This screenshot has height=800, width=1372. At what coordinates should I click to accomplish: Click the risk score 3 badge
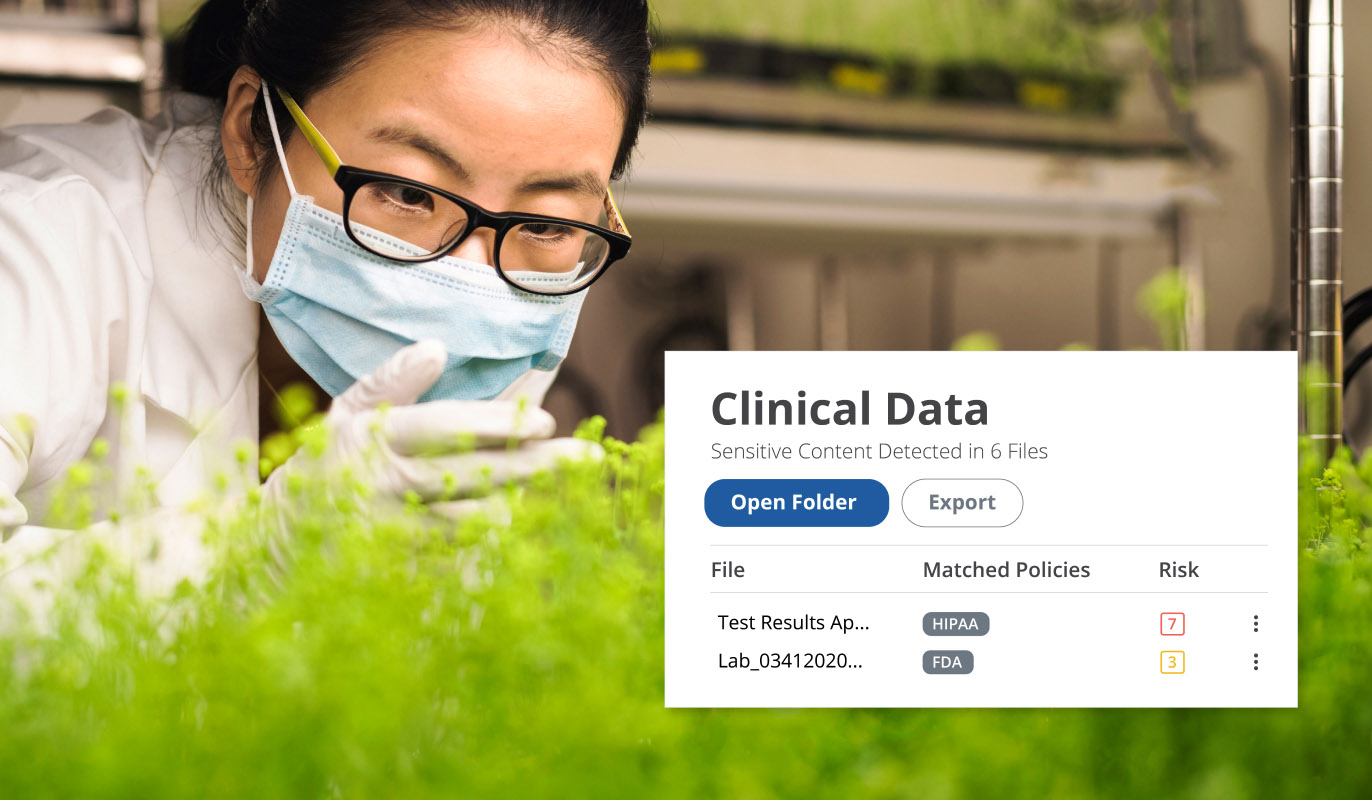[1172, 662]
